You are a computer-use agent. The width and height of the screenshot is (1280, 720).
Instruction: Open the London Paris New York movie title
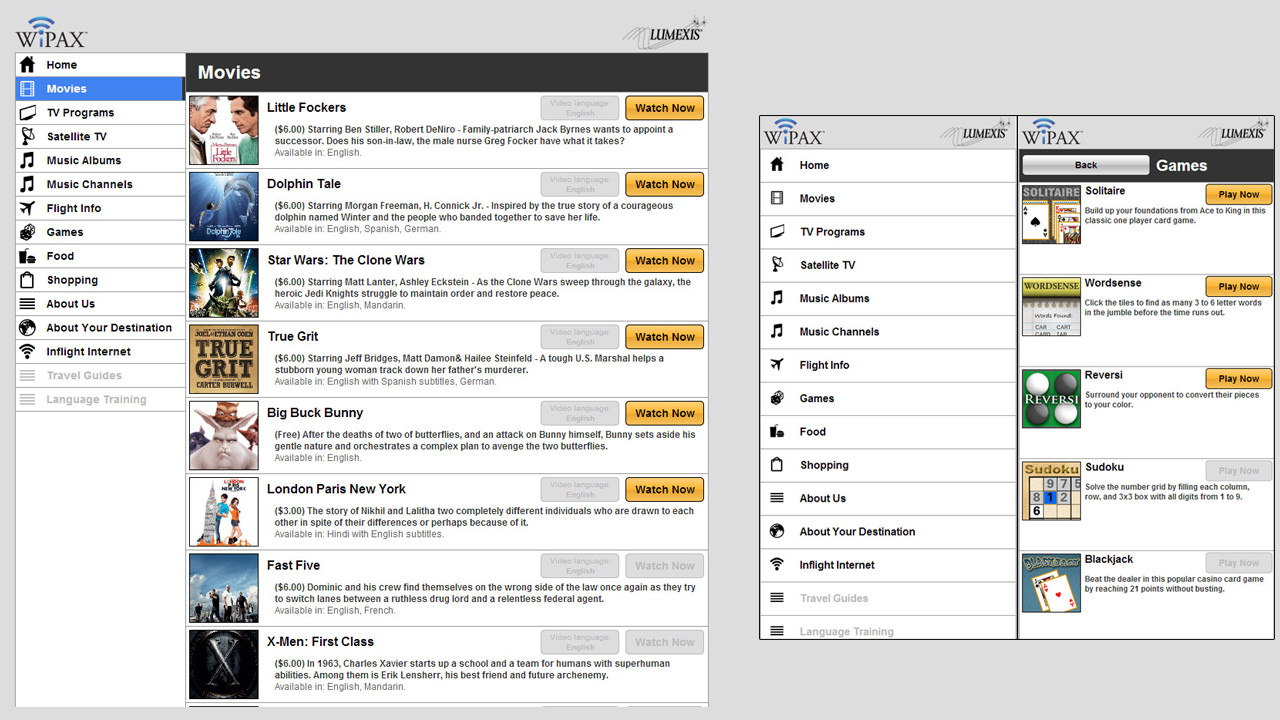(336, 489)
